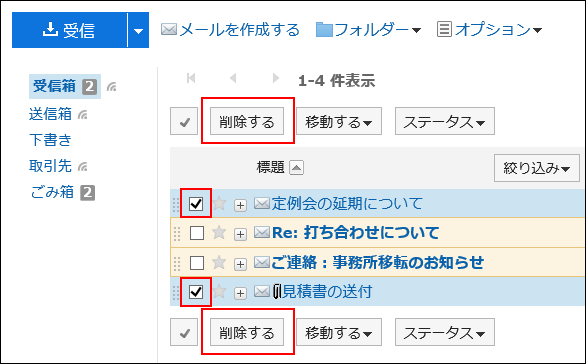The width and height of the screenshot is (586, 364).
Task: Star the Re: 打ち合わせについて mail
Action: point(219,232)
